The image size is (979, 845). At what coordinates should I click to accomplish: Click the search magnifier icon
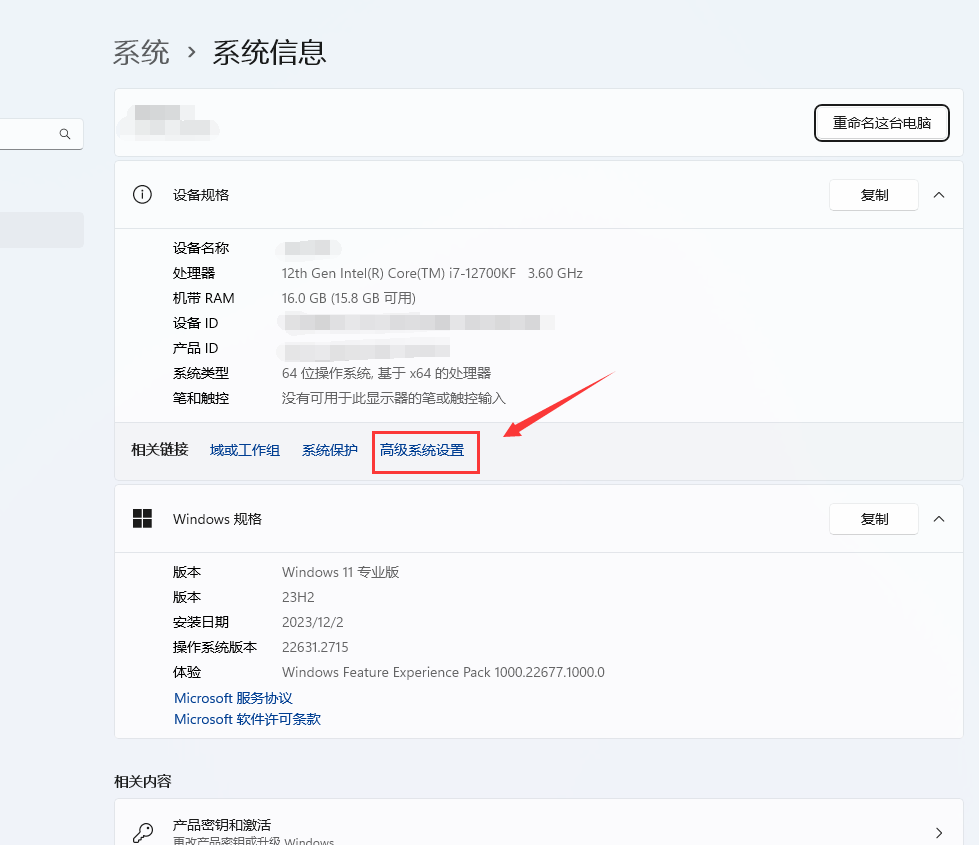pyautogui.click(x=64, y=134)
